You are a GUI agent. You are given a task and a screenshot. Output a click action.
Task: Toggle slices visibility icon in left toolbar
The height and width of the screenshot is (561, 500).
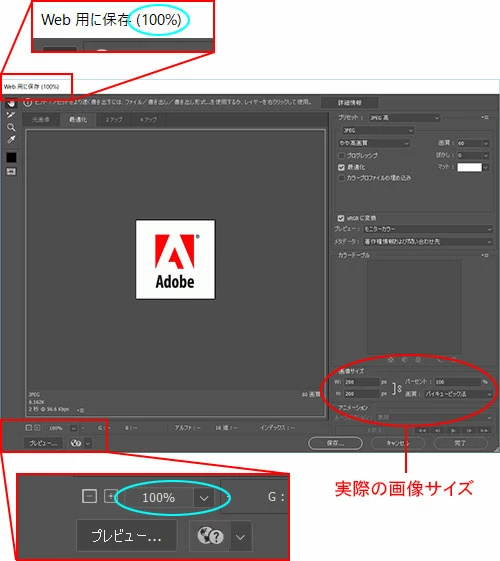tap(11, 172)
